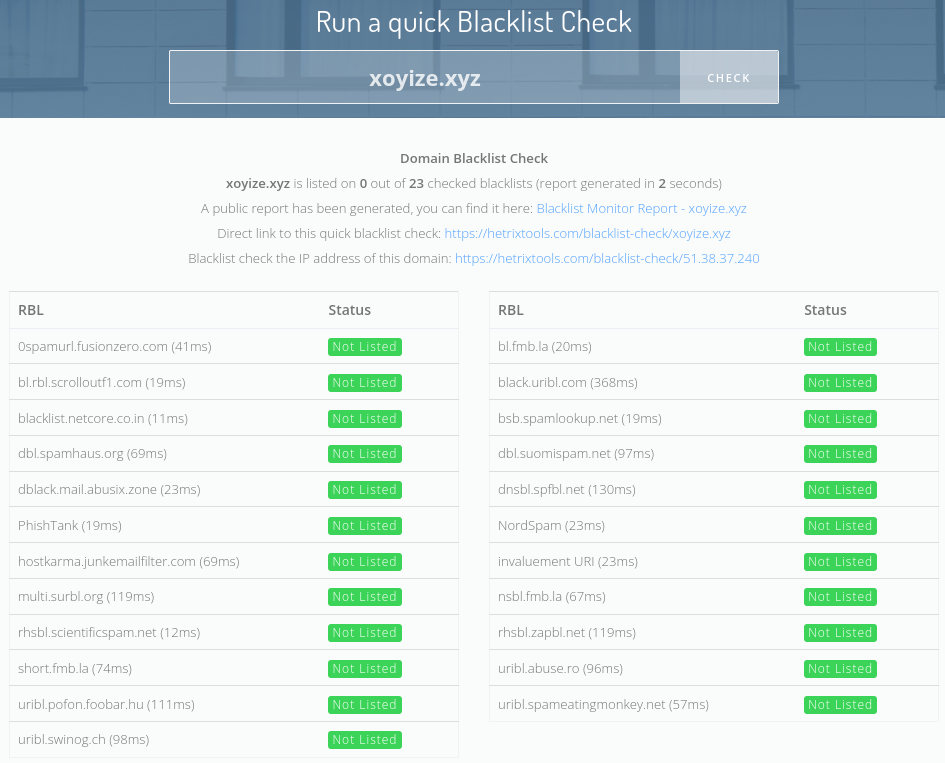Click Not Listed badge for PhishTank
The width and height of the screenshot is (945, 763).
point(365,526)
